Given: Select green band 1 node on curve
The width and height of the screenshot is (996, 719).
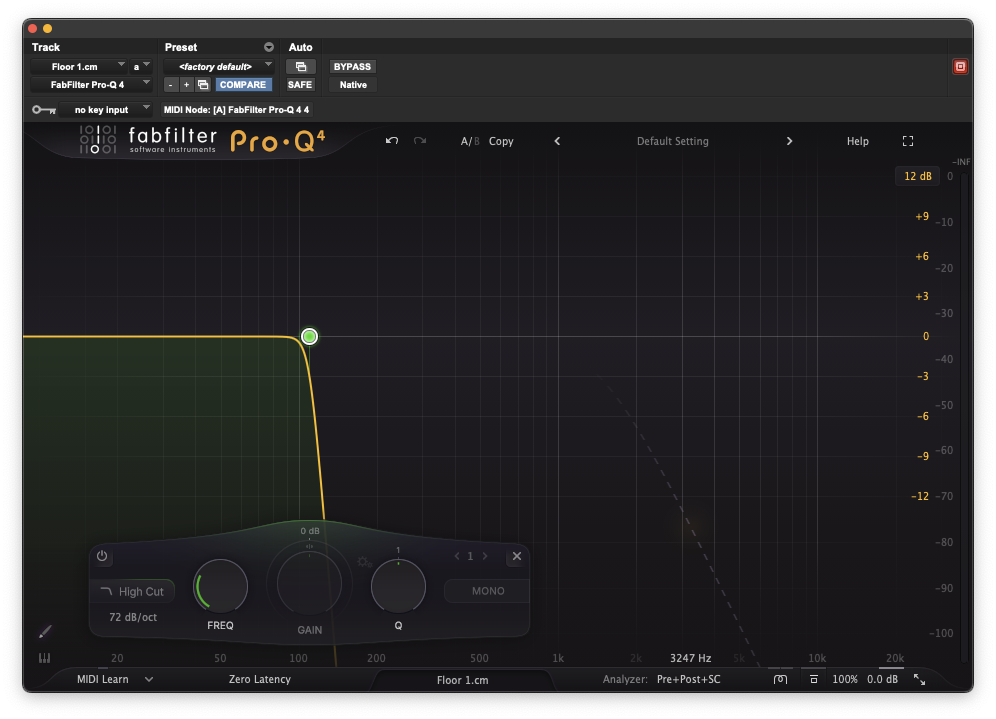Looking at the screenshot, I should pos(309,336).
